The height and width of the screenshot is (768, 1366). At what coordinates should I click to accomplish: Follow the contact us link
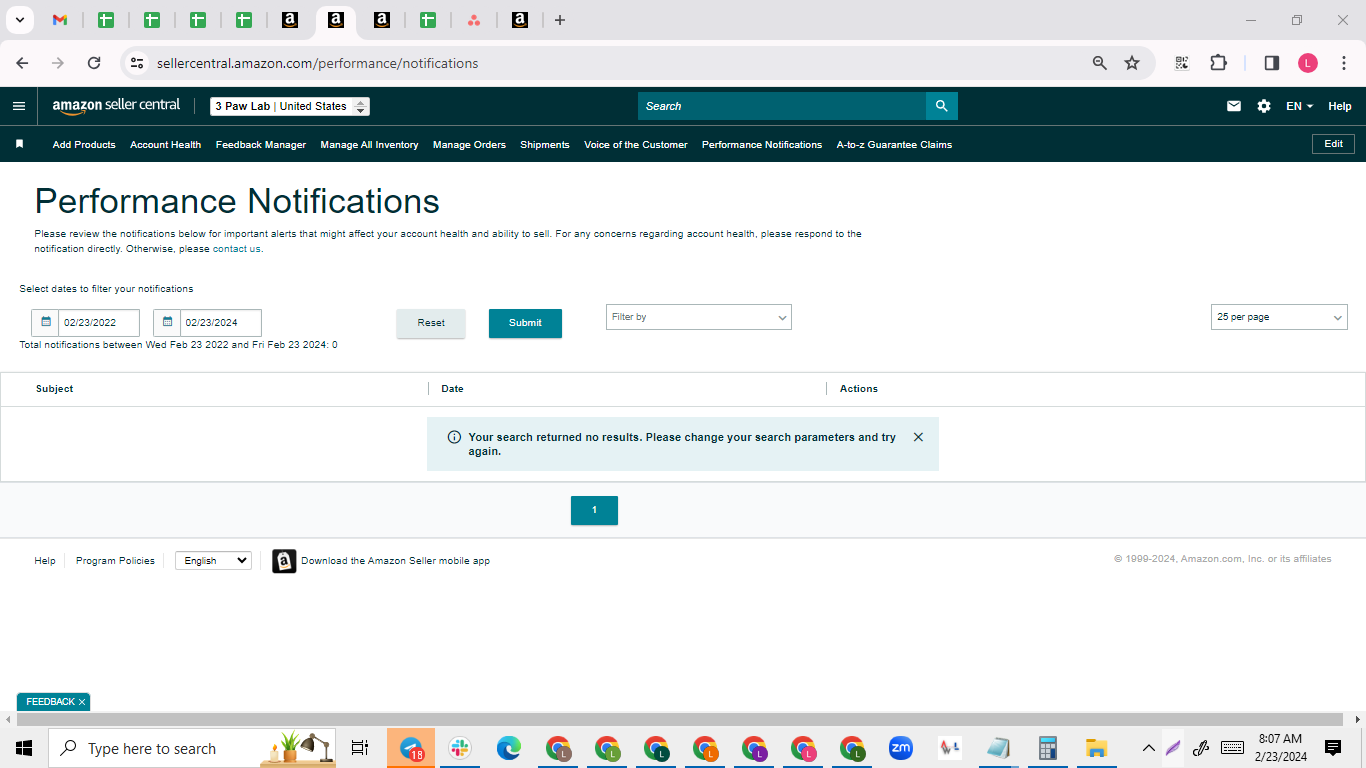click(237, 249)
